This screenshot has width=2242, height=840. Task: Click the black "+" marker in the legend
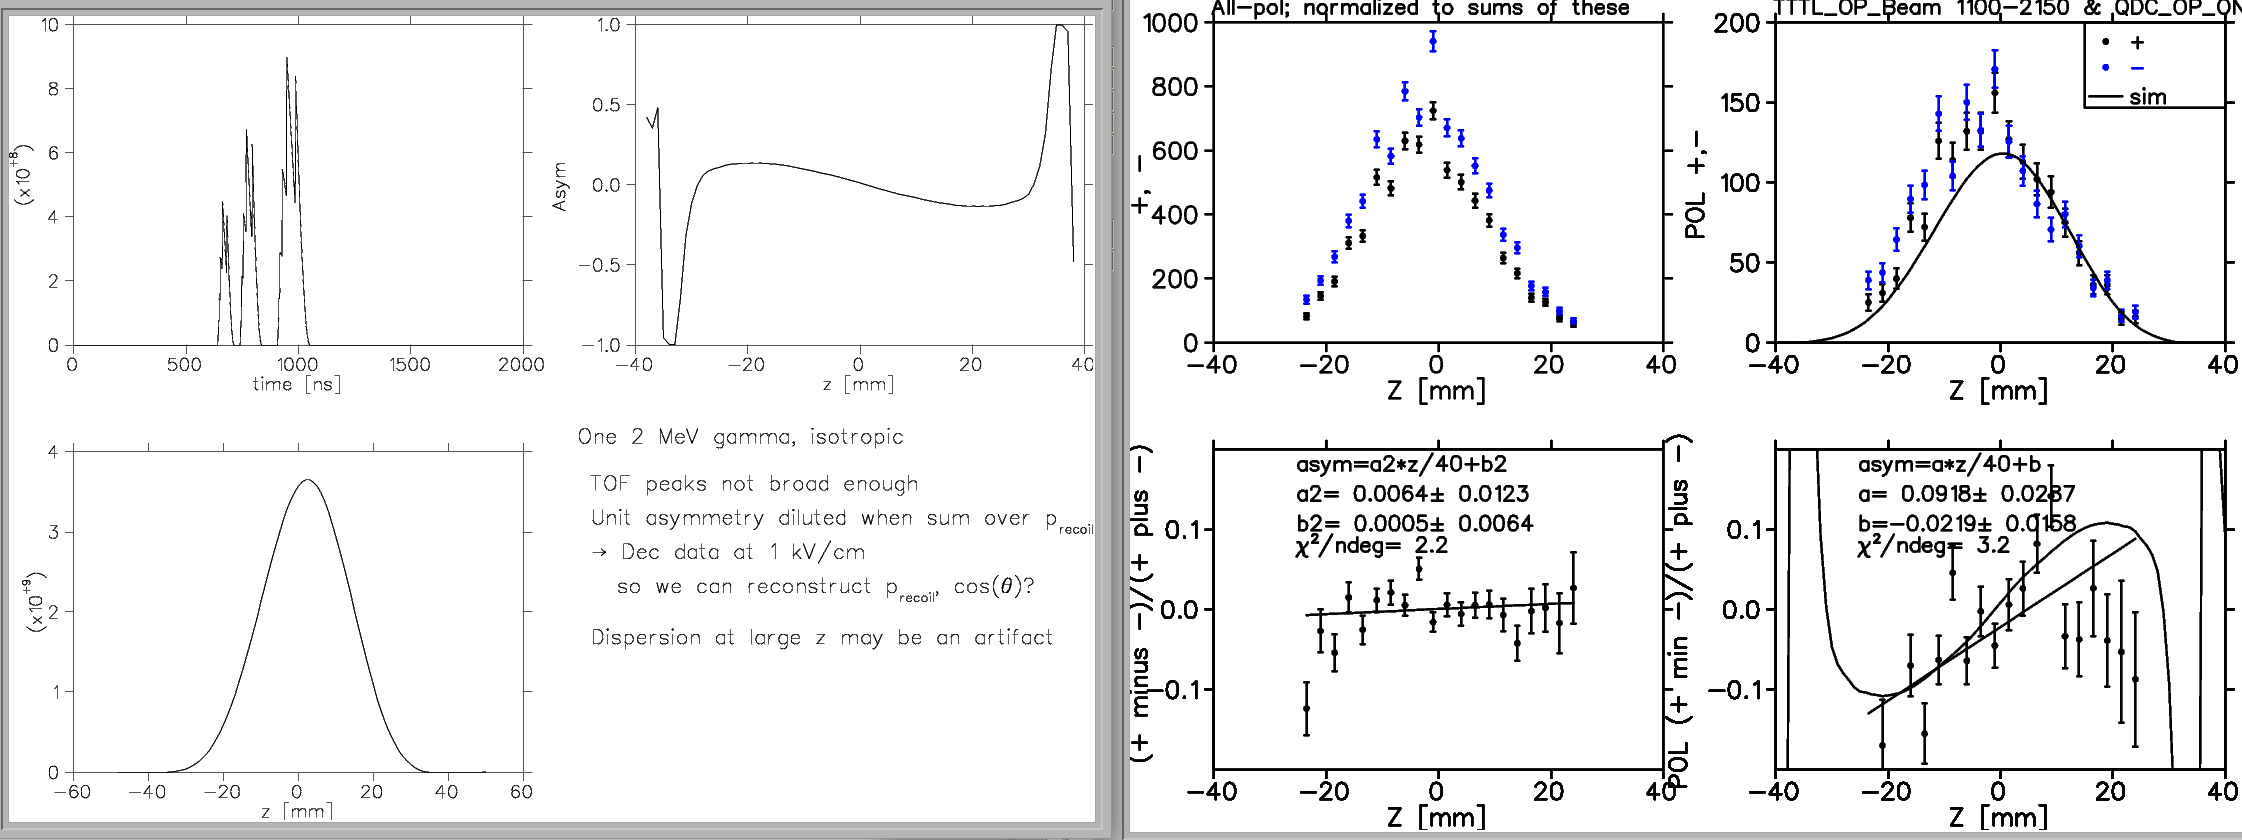pos(2106,43)
